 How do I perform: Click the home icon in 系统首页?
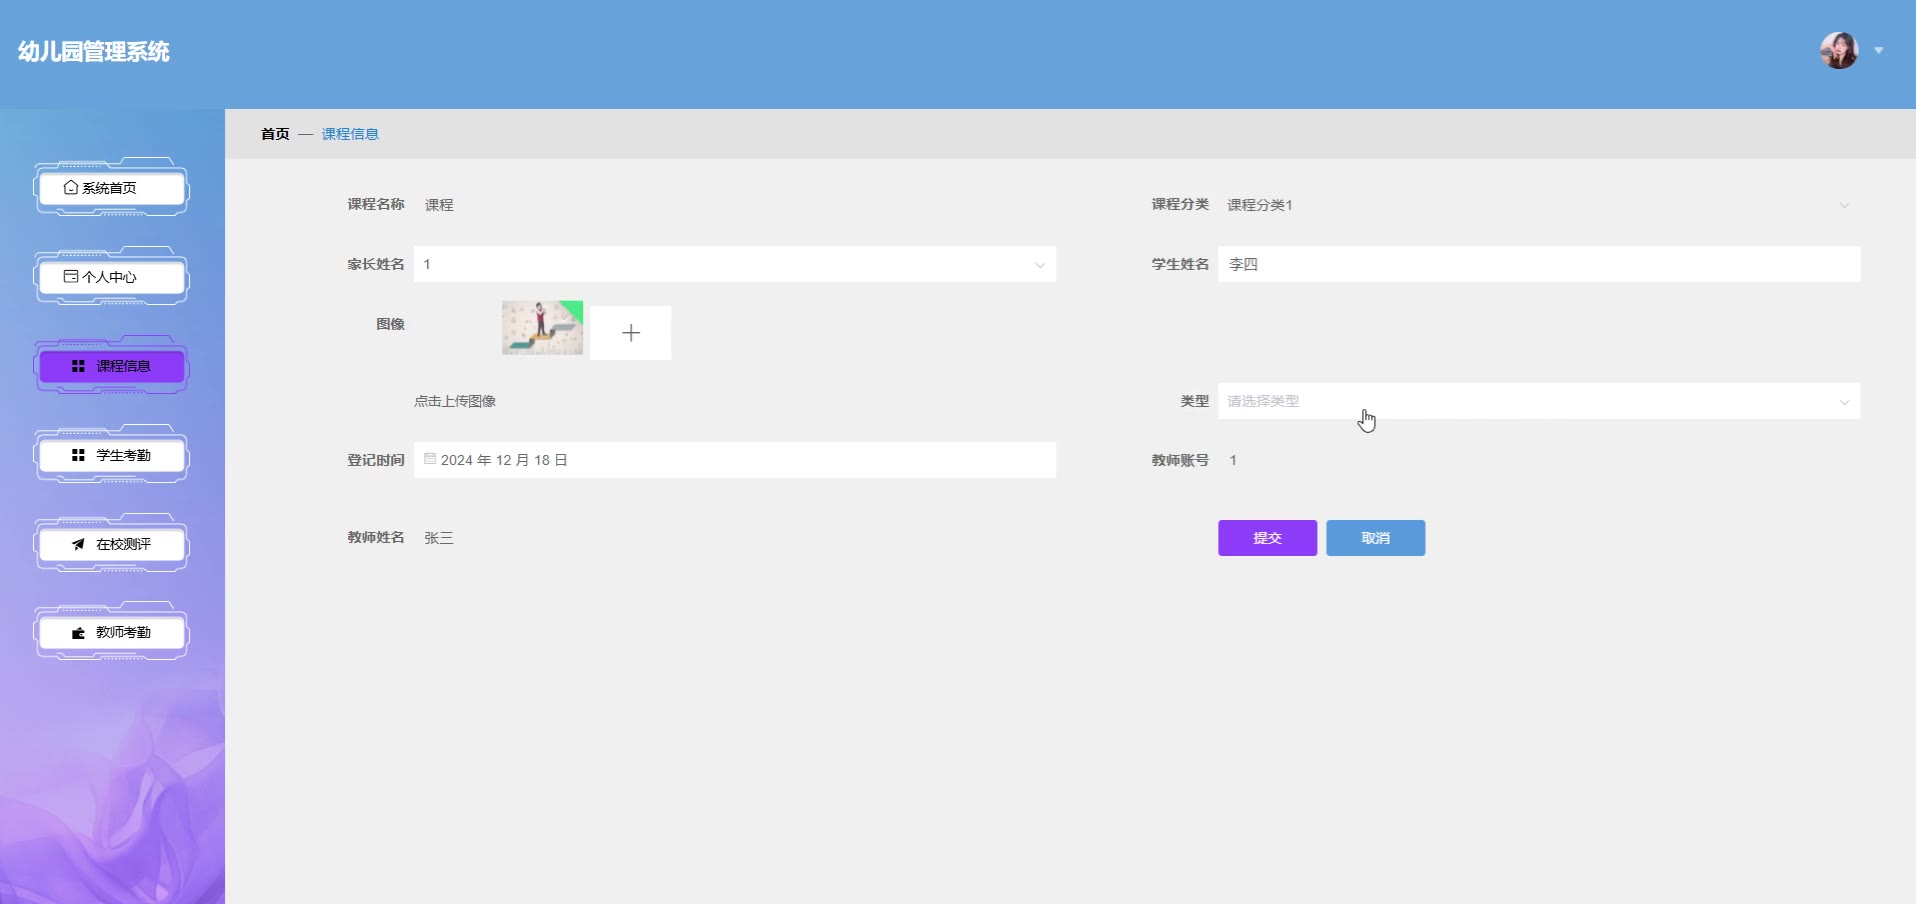coord(71,188)
